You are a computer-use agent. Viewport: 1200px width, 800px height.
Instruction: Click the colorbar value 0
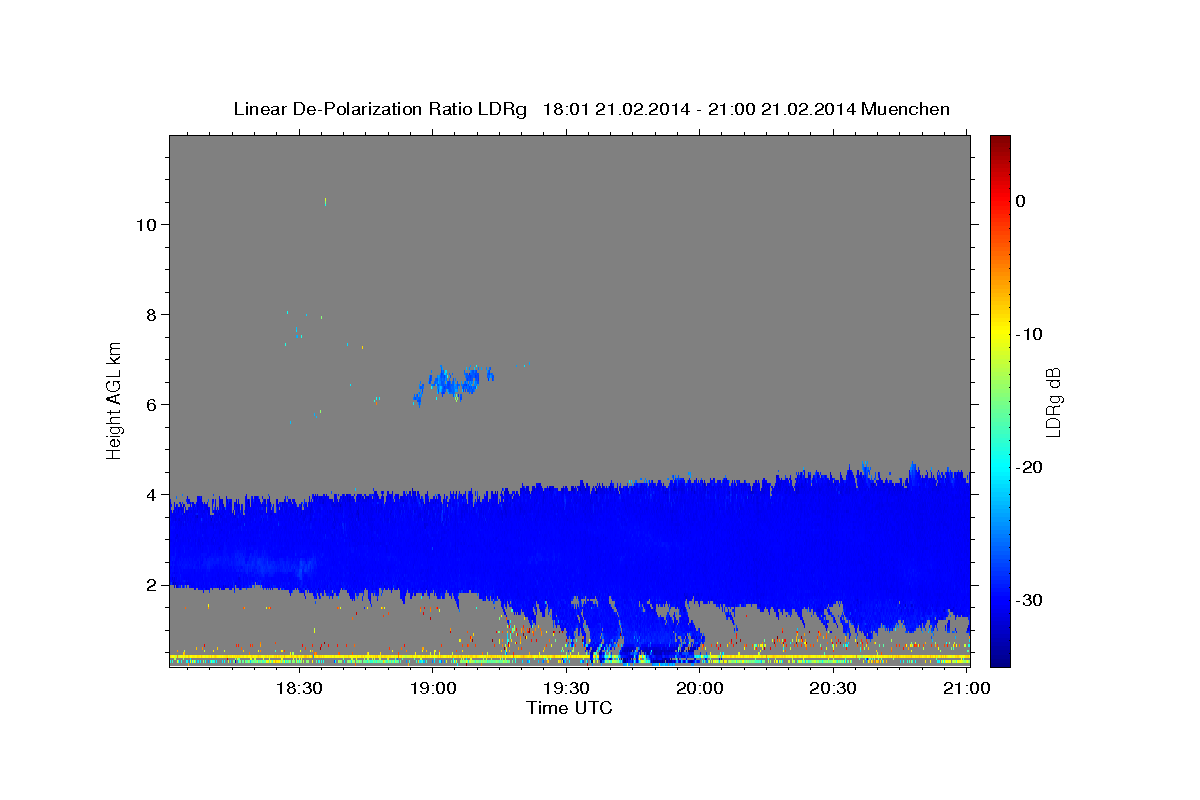1021,201
